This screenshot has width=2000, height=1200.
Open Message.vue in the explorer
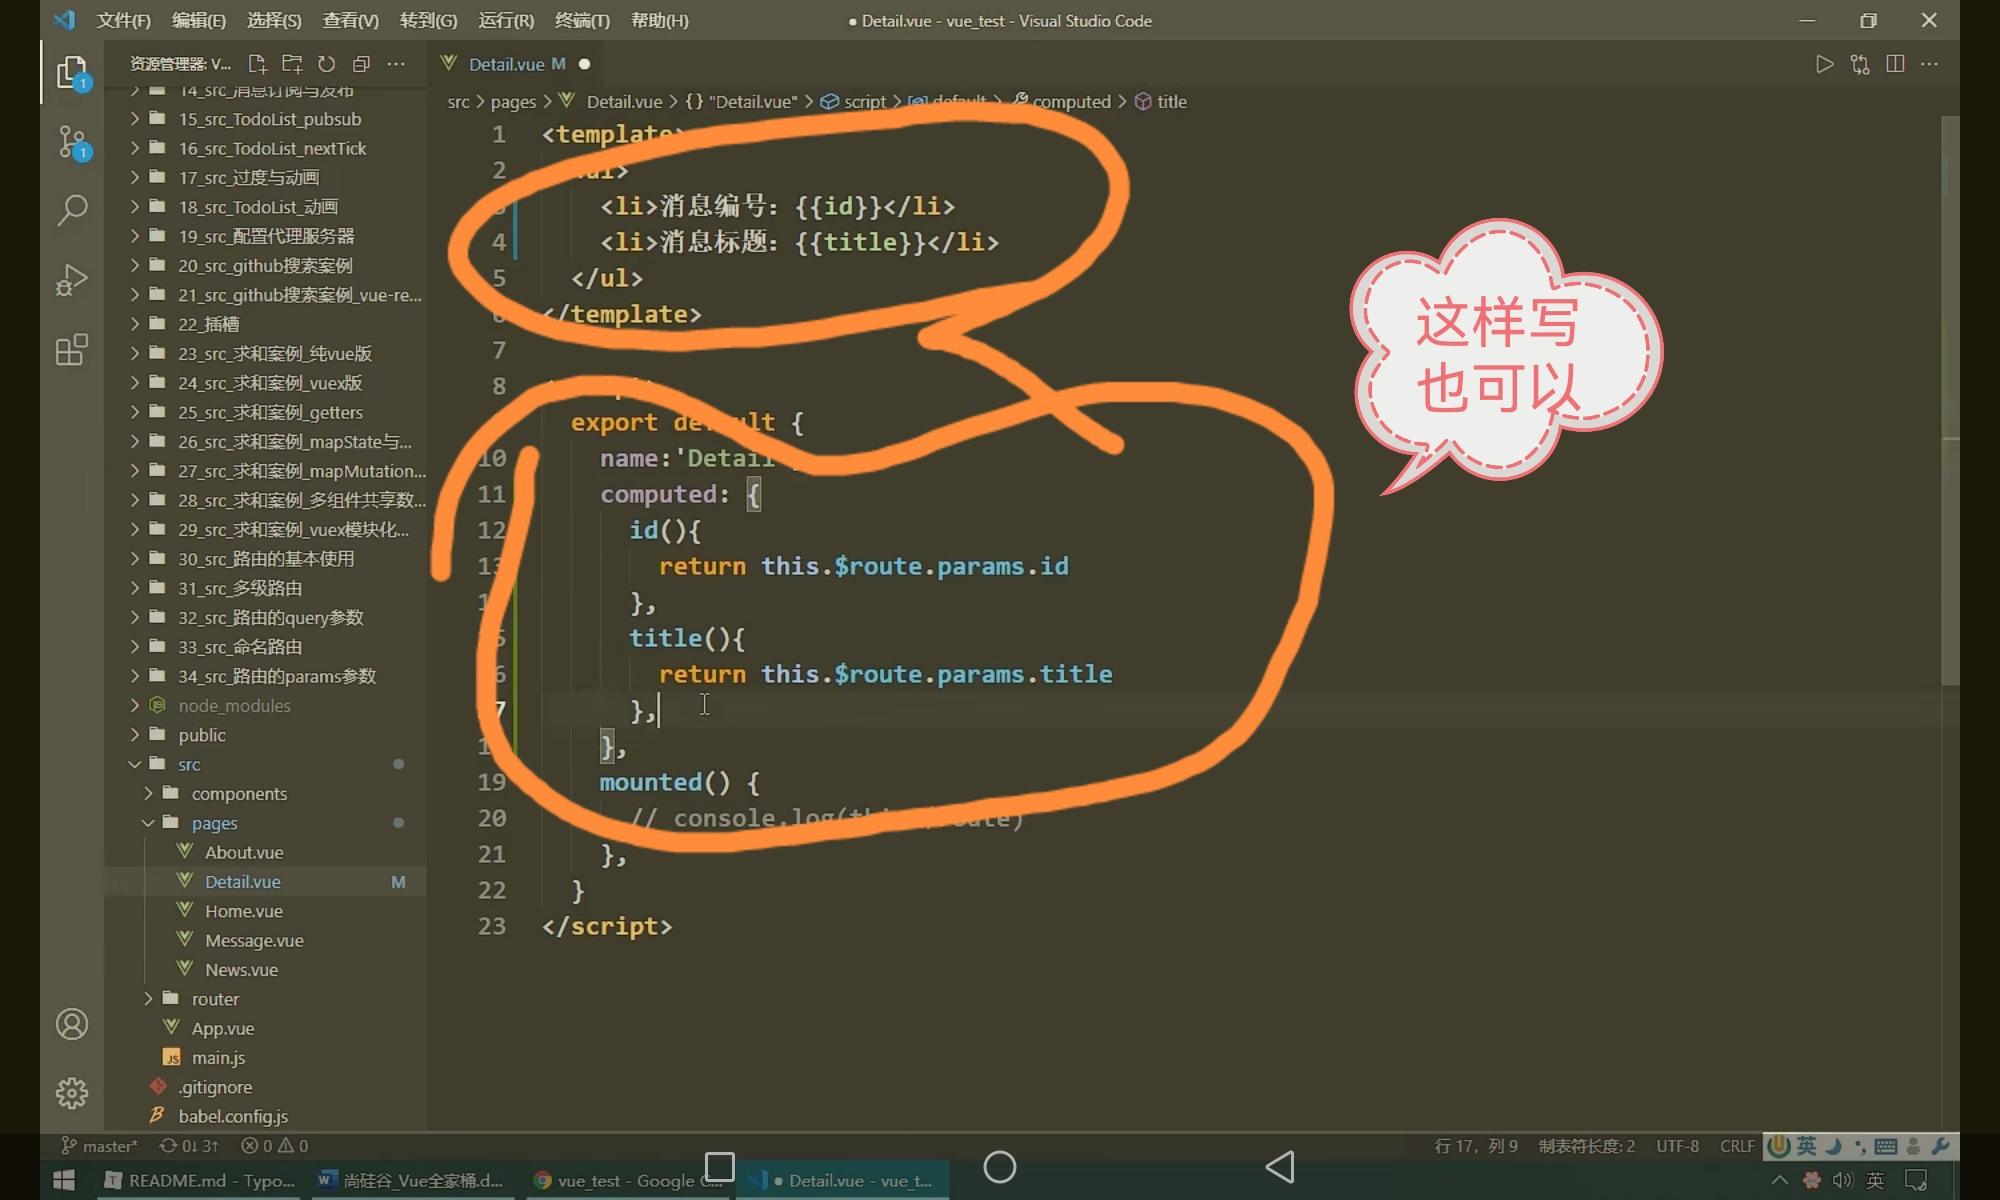click(254, 941)
